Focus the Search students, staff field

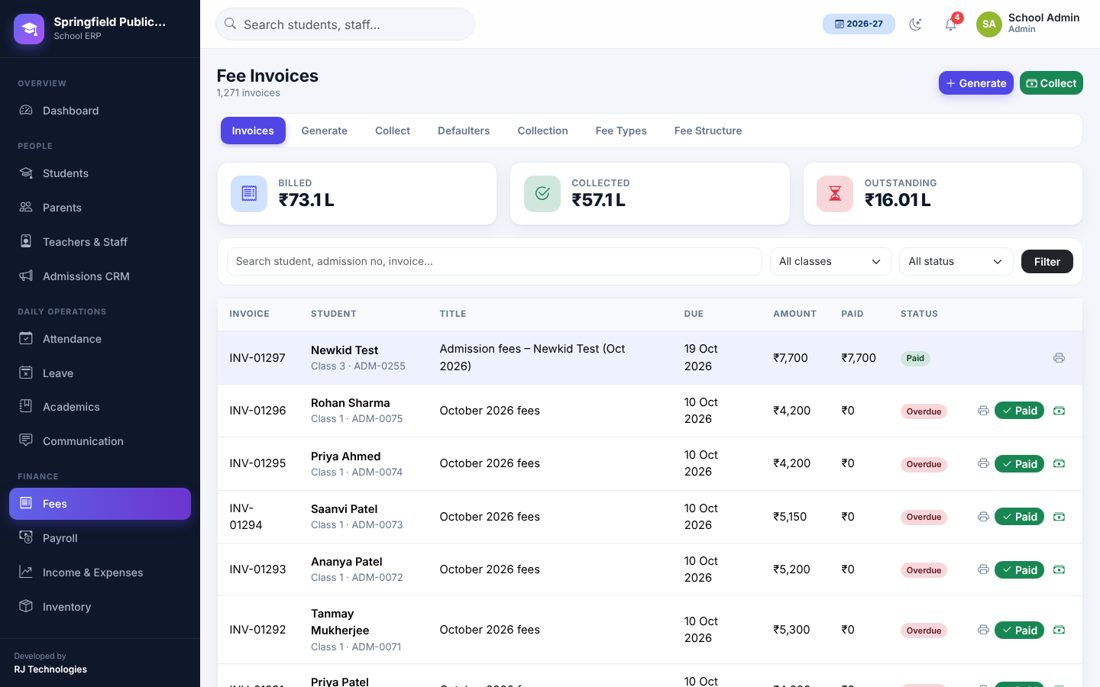(345, 24)
